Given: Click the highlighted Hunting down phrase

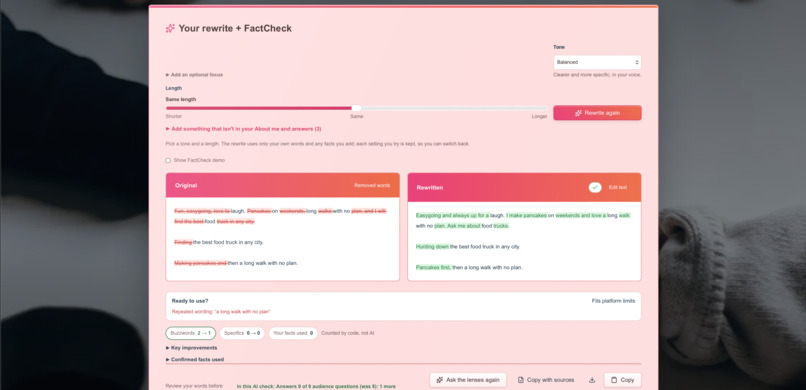Looking at the screenshot, I should (x=433, y=247).
